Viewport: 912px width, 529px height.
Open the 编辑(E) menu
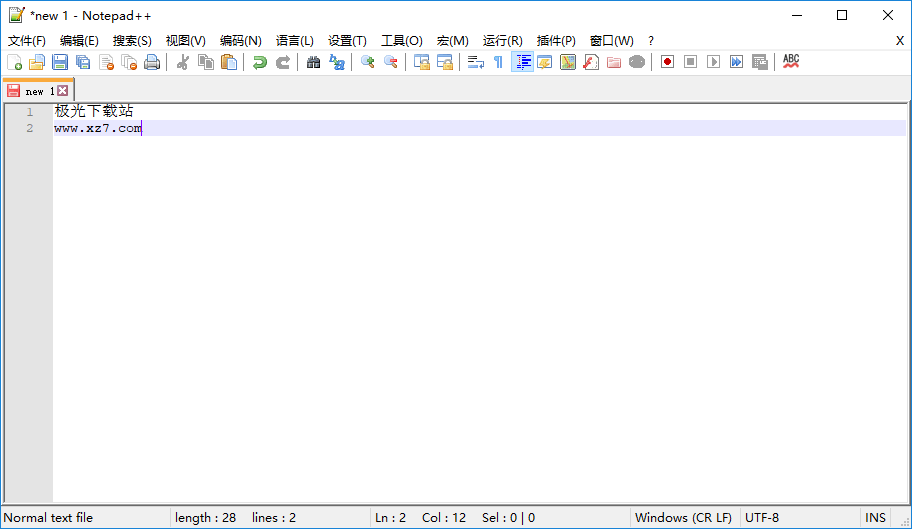click(79, 41)
